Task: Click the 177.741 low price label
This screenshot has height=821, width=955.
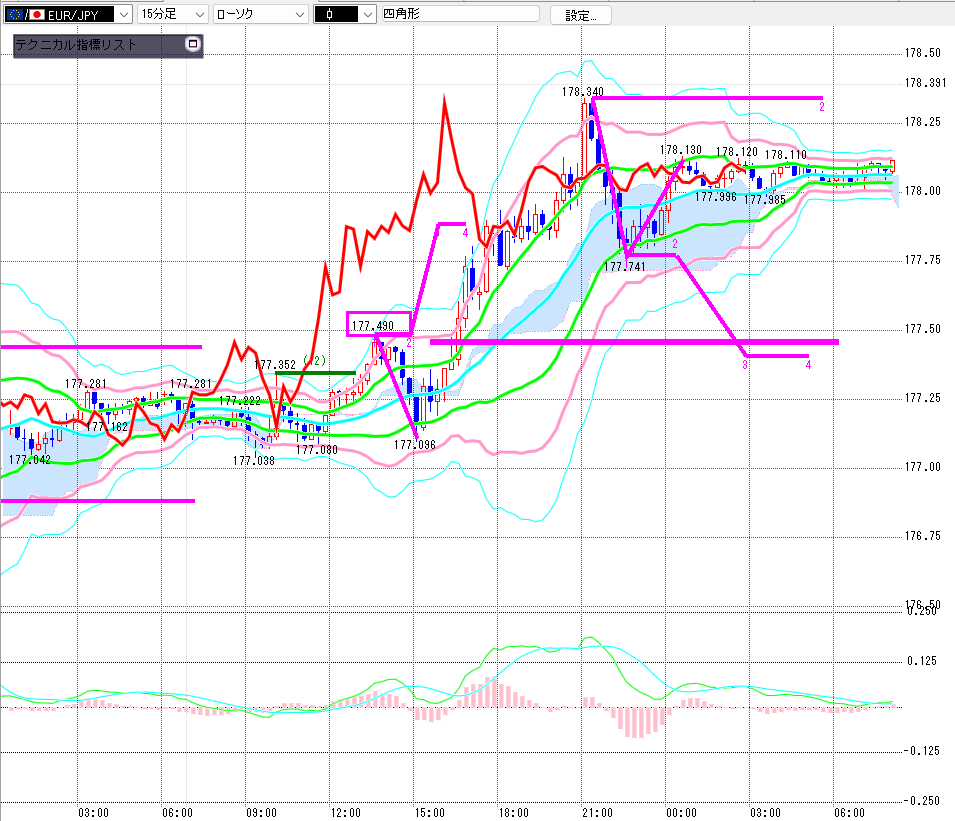Action: coord(624,267)
